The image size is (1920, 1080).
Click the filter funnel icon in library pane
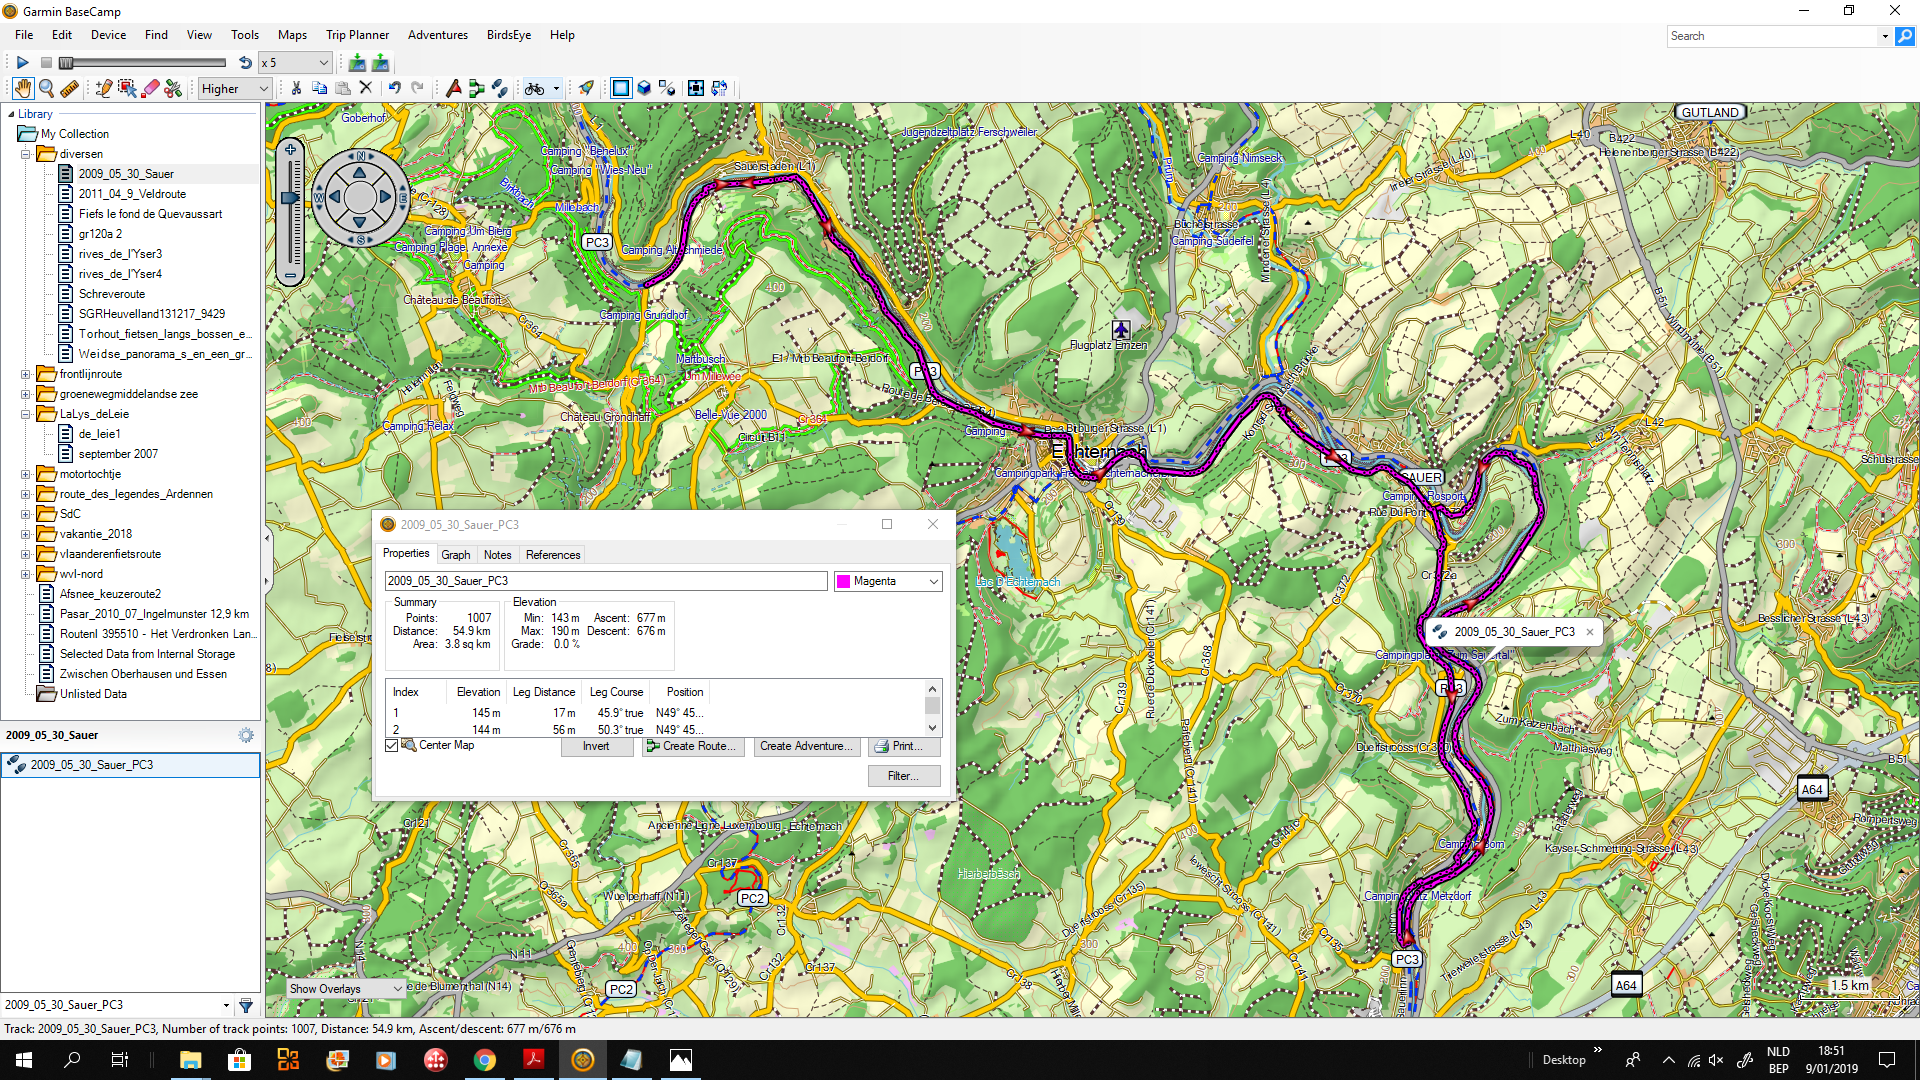tap(246, 1005)
